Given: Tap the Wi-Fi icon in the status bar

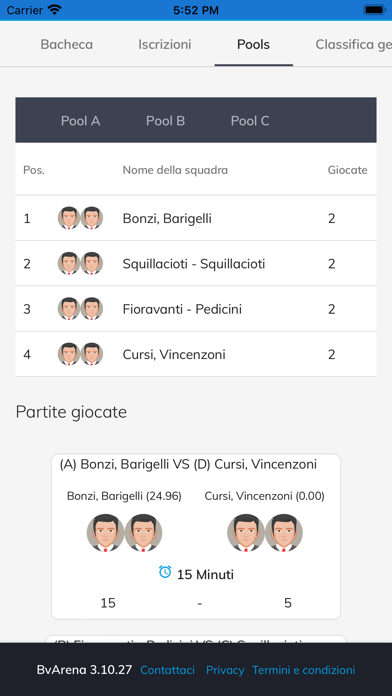Looking at the screenshot, I should (55, 9).
